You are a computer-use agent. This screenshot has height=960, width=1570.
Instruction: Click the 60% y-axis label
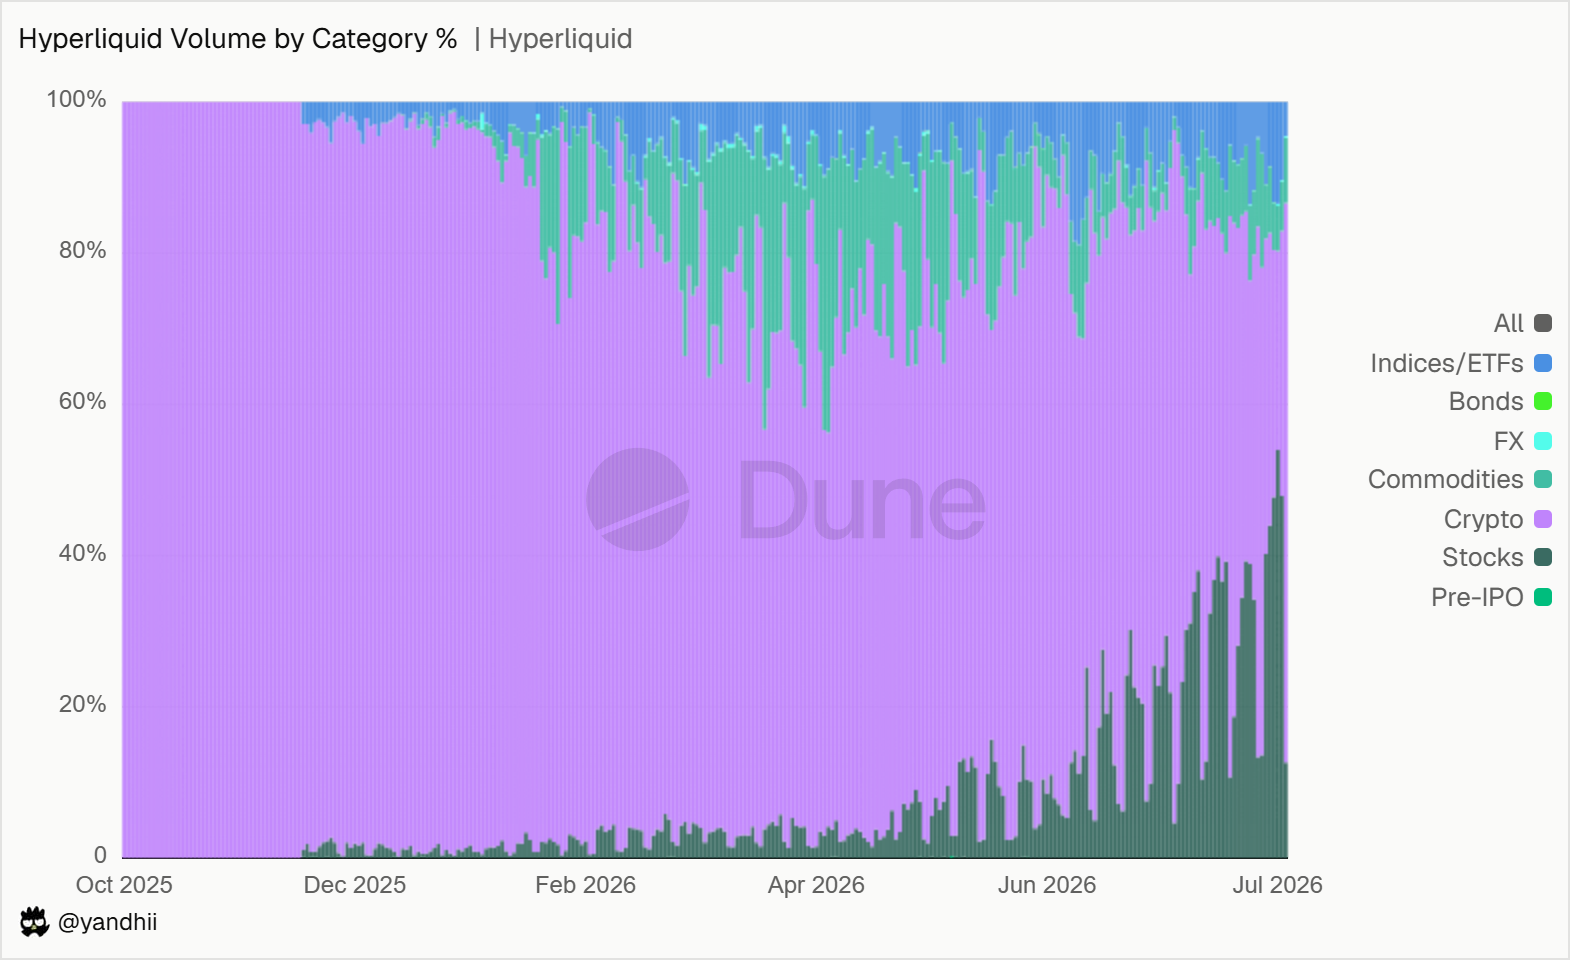(82, 401)
